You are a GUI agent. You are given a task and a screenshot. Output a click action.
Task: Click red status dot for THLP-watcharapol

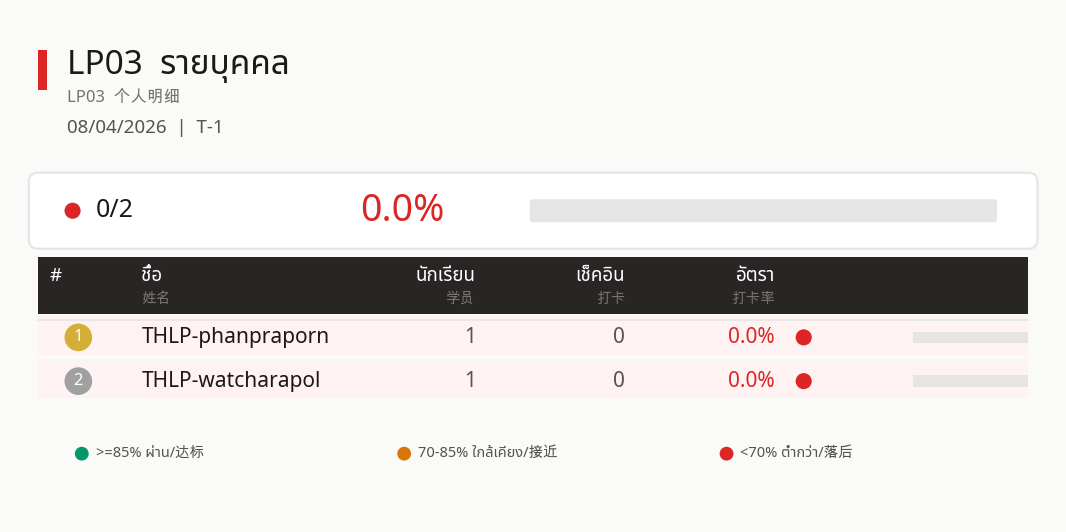click(x=803, y=381)
